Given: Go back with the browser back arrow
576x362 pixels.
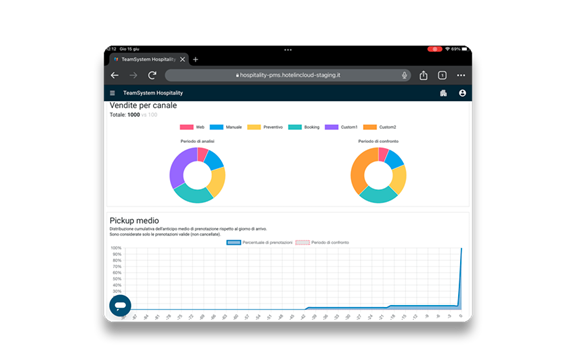Looking at the screenshot, I should [x=115, y=75].
